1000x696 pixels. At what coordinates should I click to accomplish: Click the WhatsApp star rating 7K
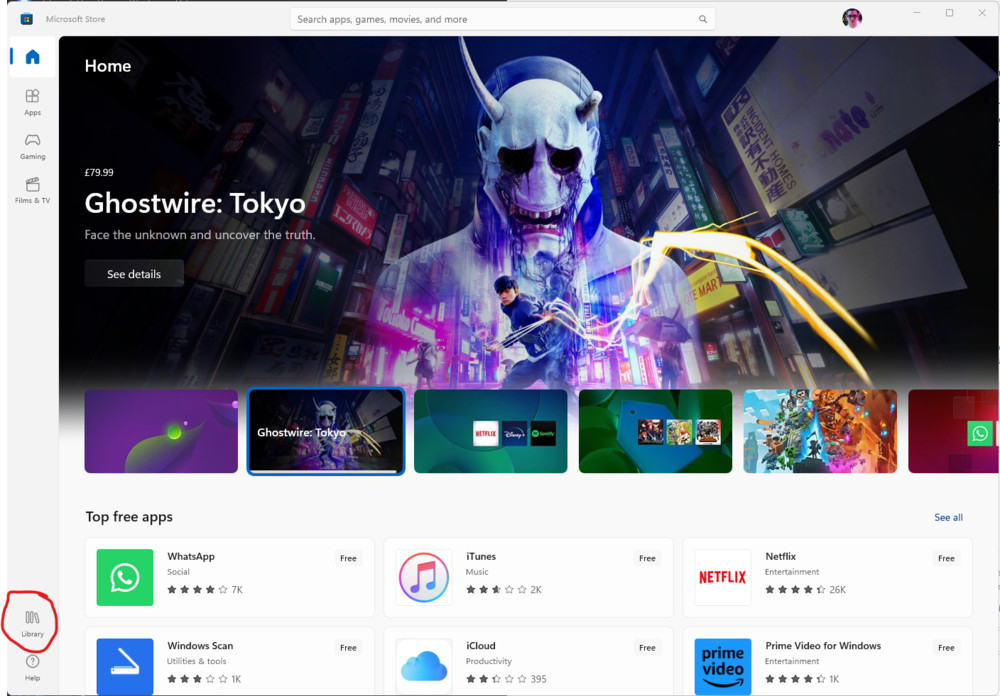pyautogui.click(x=205, y=589)
